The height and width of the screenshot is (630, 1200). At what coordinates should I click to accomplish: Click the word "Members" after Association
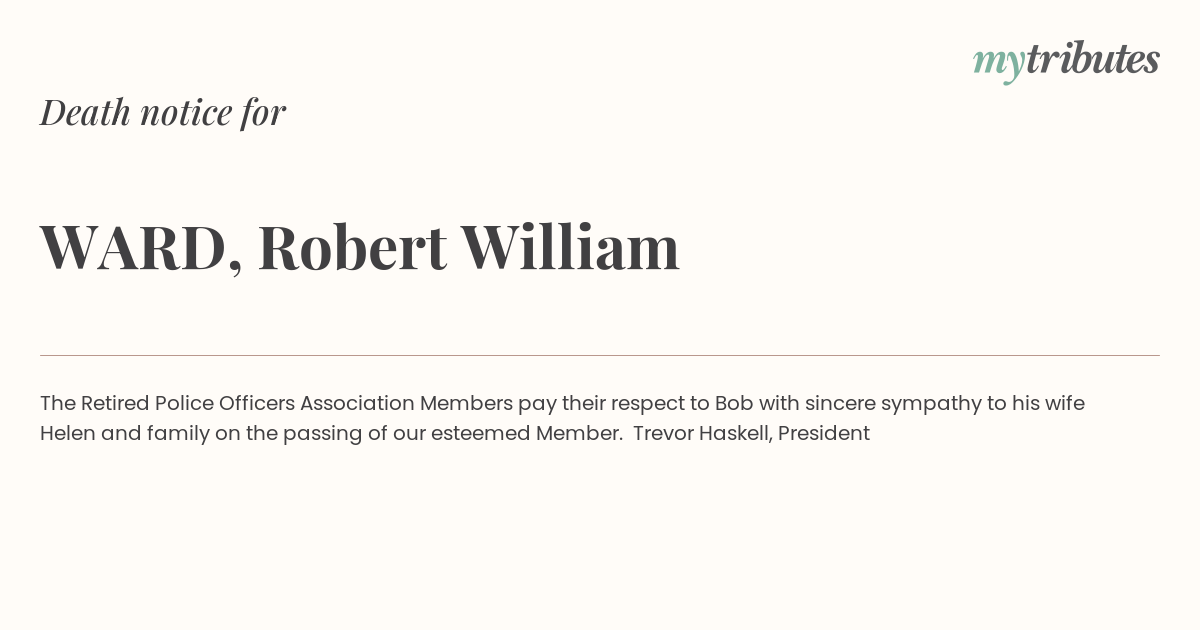pos(466,404)
